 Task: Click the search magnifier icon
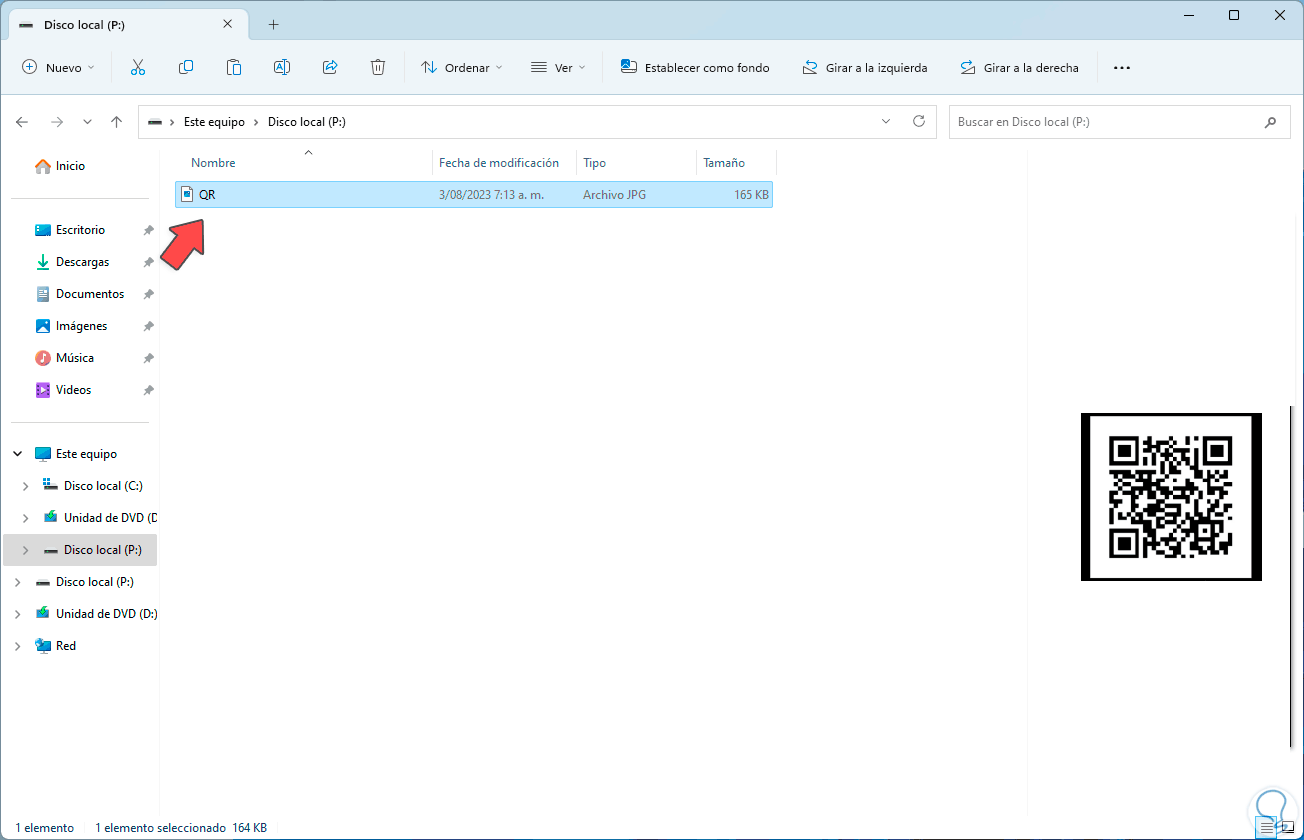(1270, 122)
